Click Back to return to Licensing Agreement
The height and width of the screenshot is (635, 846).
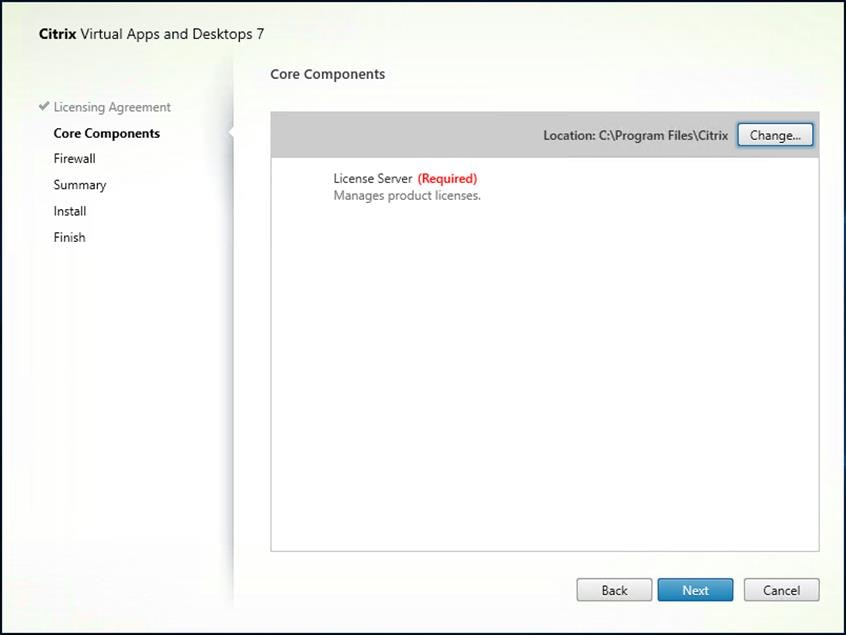614,590
